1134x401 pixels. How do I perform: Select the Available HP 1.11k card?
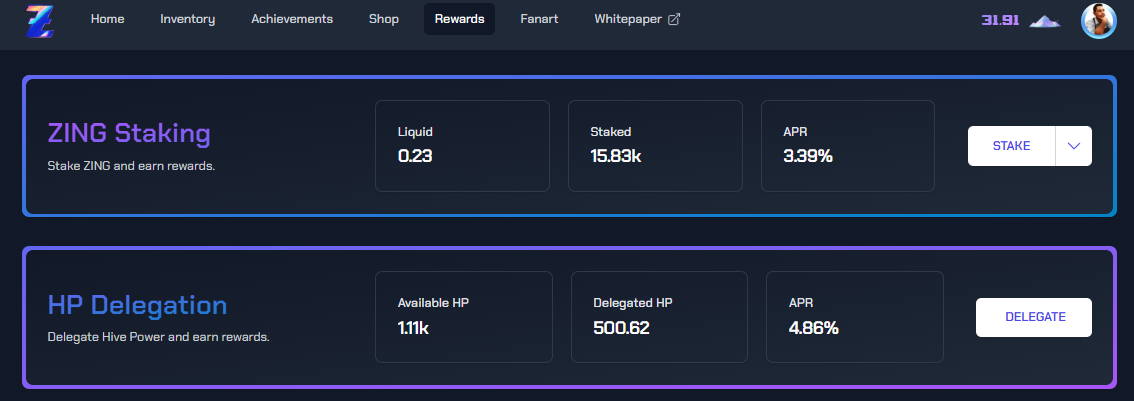[464, 317]
